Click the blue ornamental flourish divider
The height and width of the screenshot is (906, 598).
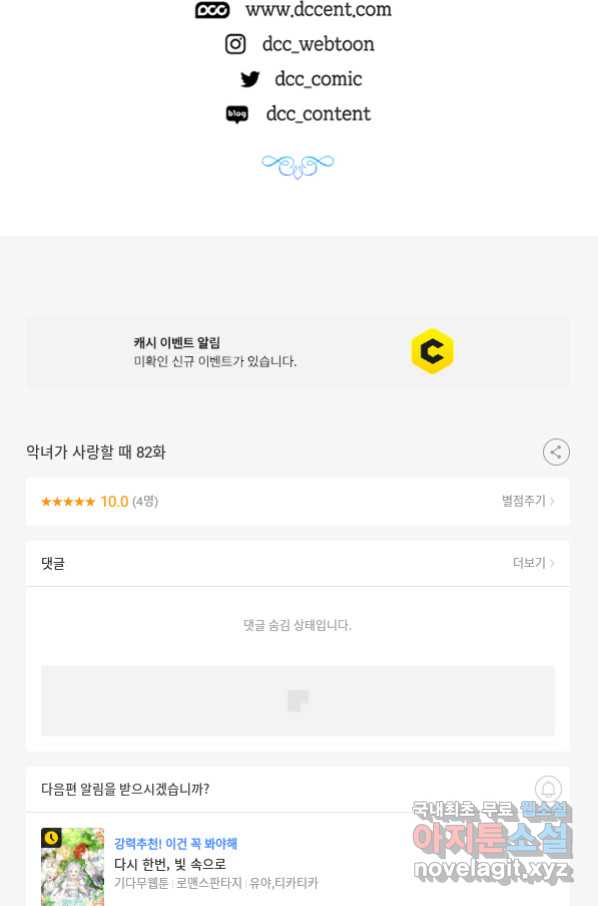[298, 166]
